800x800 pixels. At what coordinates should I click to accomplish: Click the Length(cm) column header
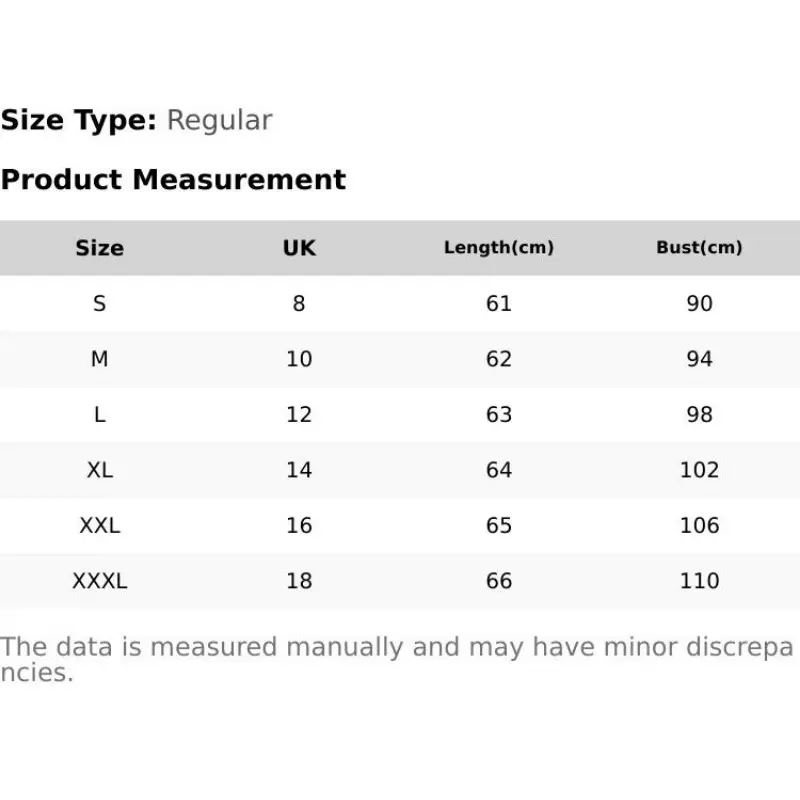[499, 247]
